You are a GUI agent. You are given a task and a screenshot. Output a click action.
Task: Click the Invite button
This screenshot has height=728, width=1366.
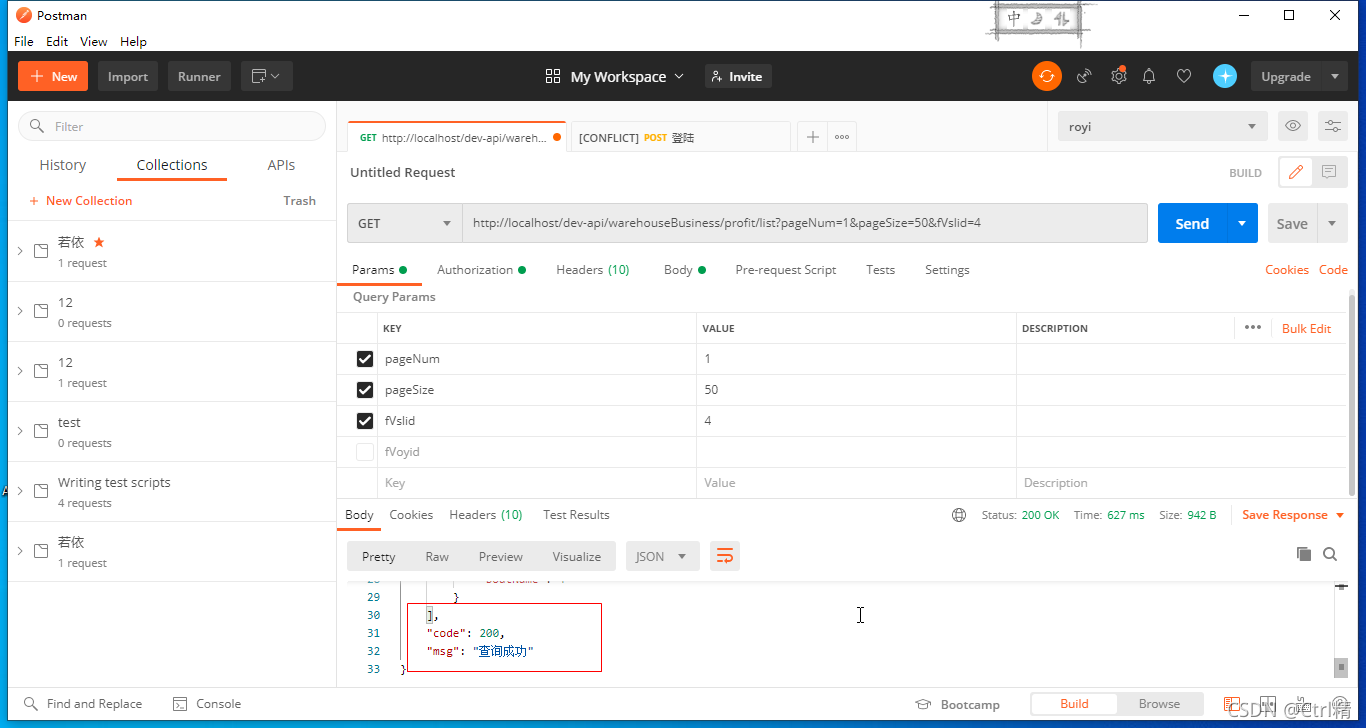tap(738, 76)
